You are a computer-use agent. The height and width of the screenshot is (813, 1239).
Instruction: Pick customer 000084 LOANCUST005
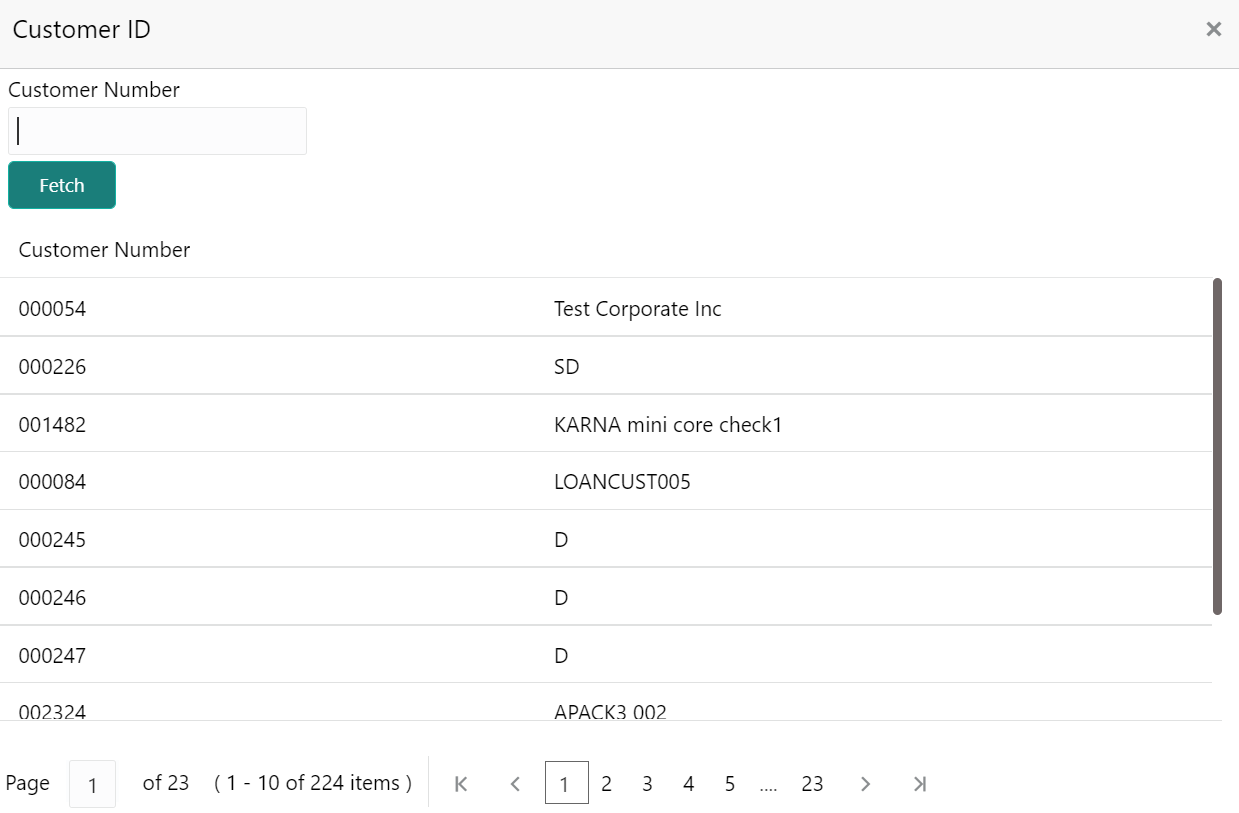point(606,481)
